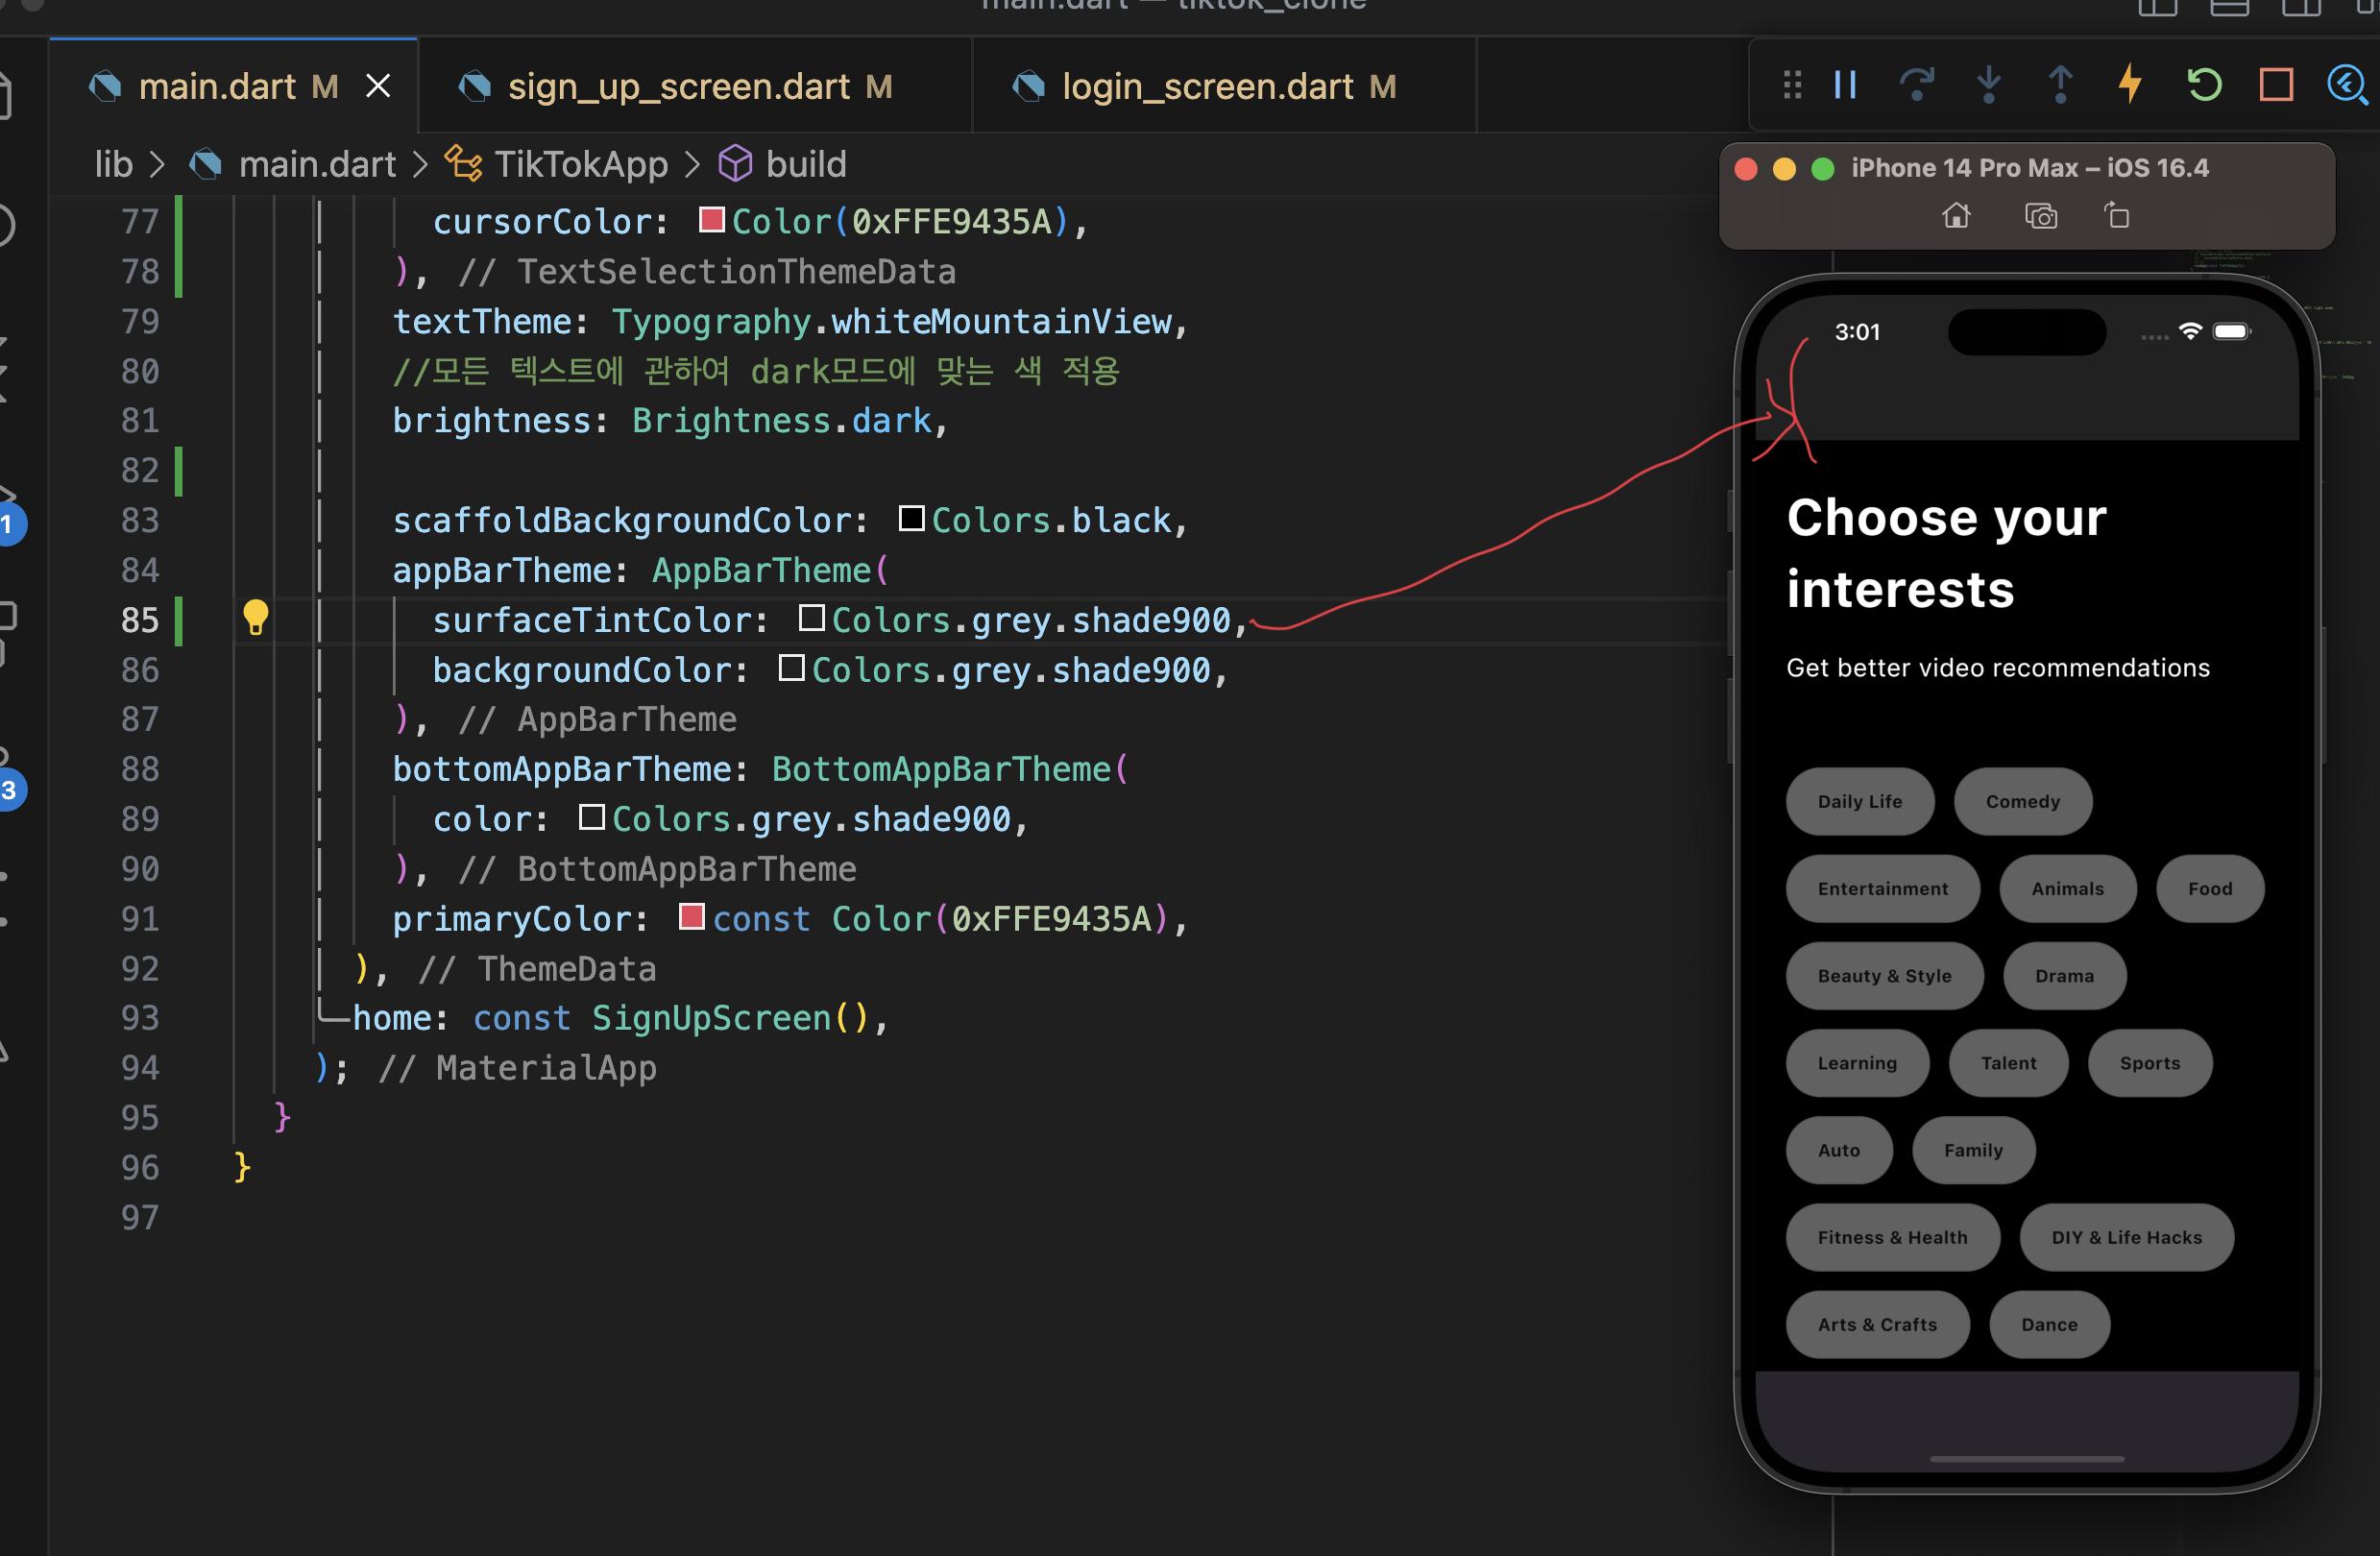This screenshot has height=1556, width=2380.
Task: Open the build breadcrumb symbol list
Action: pos(805,164)
